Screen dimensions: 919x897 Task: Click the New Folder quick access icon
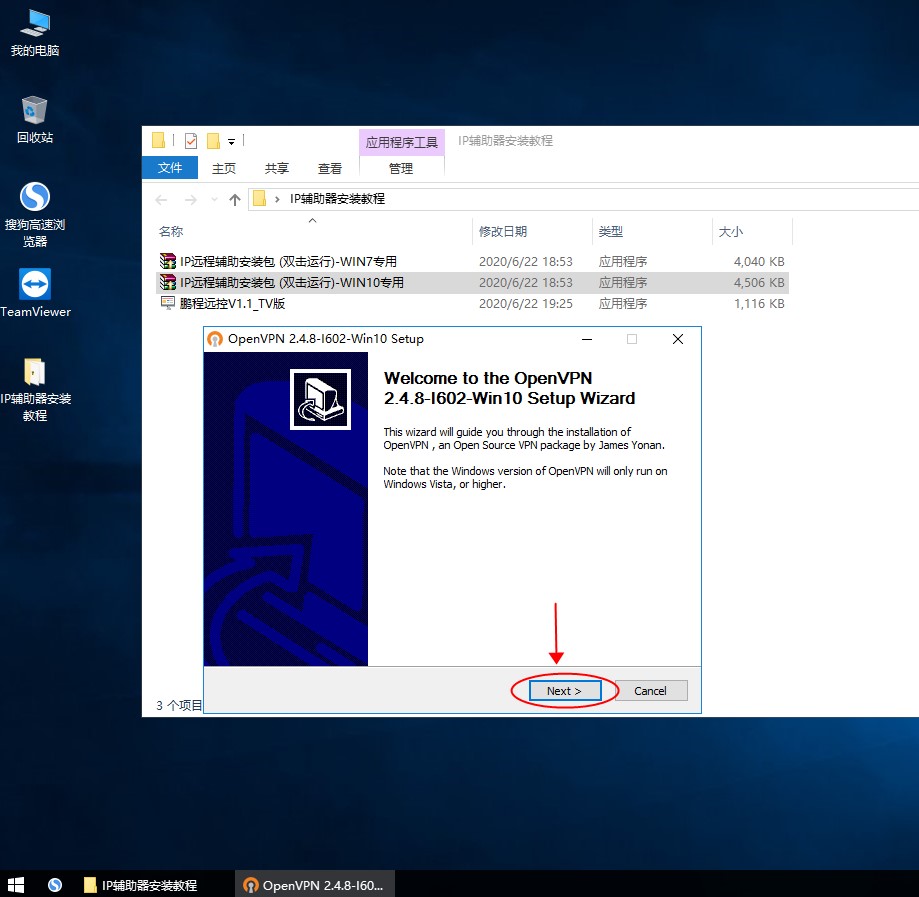213,141
